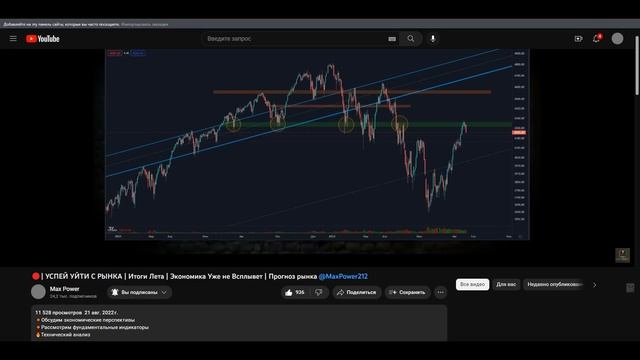Open the account avatar menu
Screen dimensions: 640x360
pos(617,39)
